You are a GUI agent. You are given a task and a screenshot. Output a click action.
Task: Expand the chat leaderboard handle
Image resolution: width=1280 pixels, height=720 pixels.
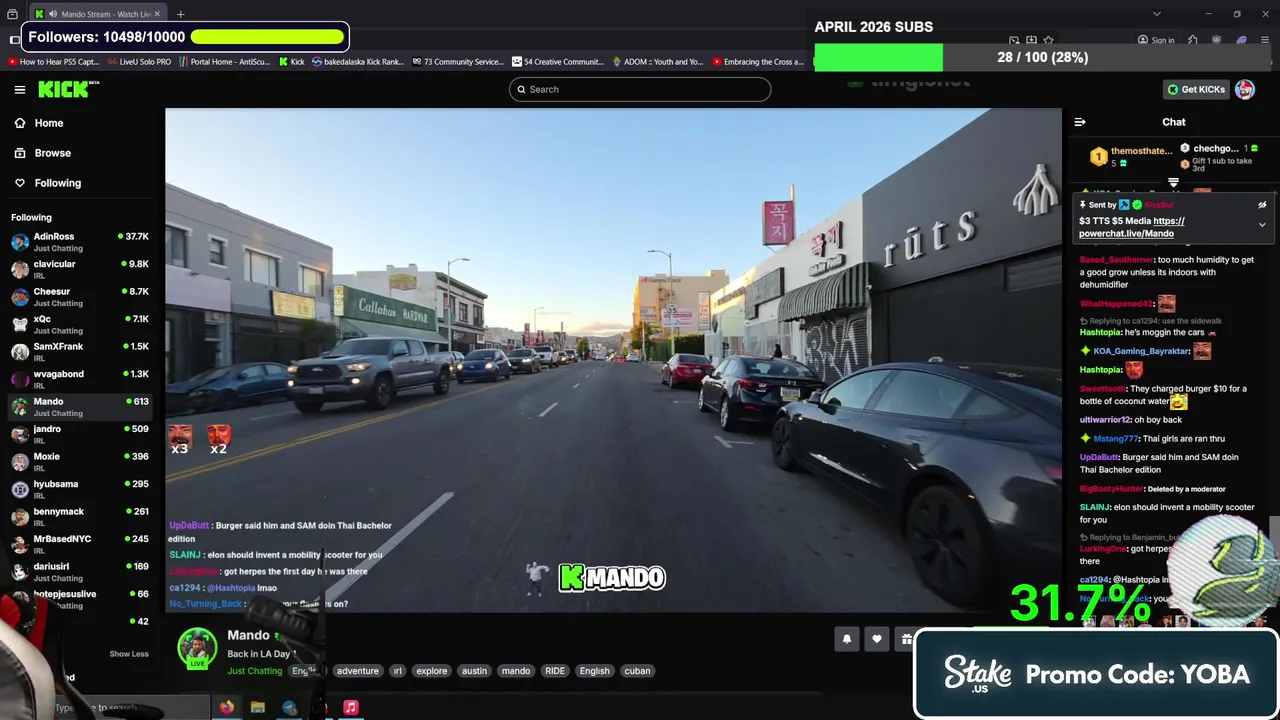point(1173,183)
